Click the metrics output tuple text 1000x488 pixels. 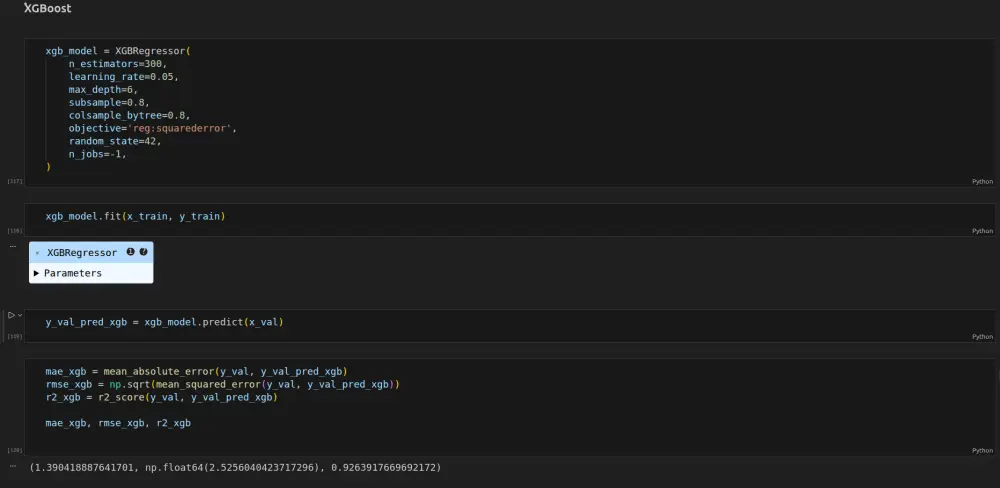coord(235,467)
